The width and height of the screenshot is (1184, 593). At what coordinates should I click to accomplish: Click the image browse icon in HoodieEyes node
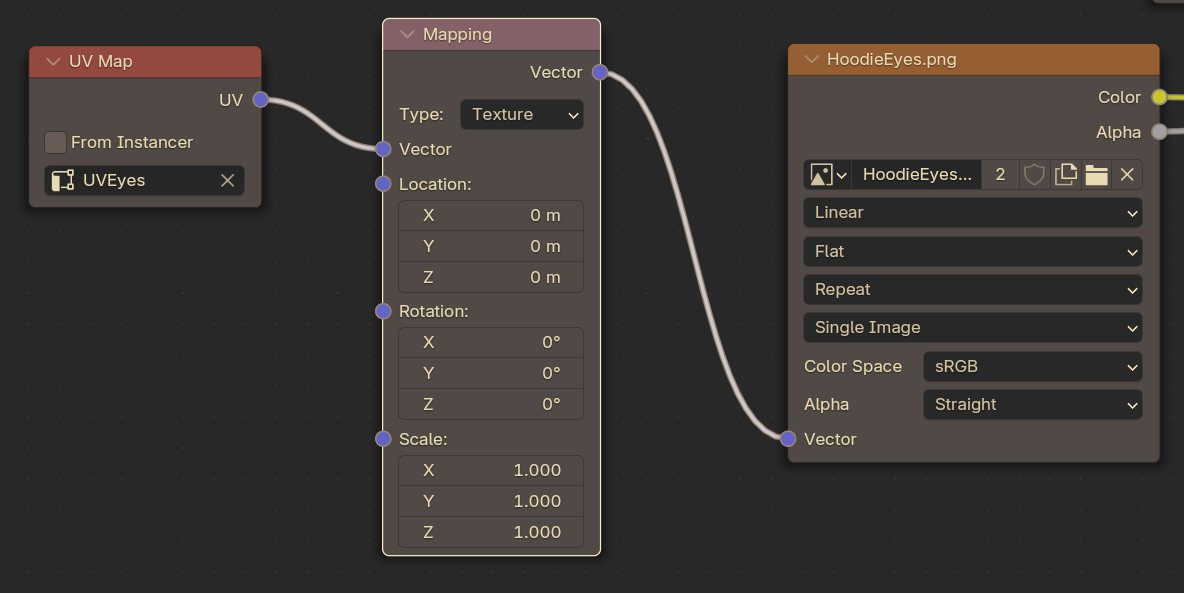pyautogui.click(x=828, y=175)
